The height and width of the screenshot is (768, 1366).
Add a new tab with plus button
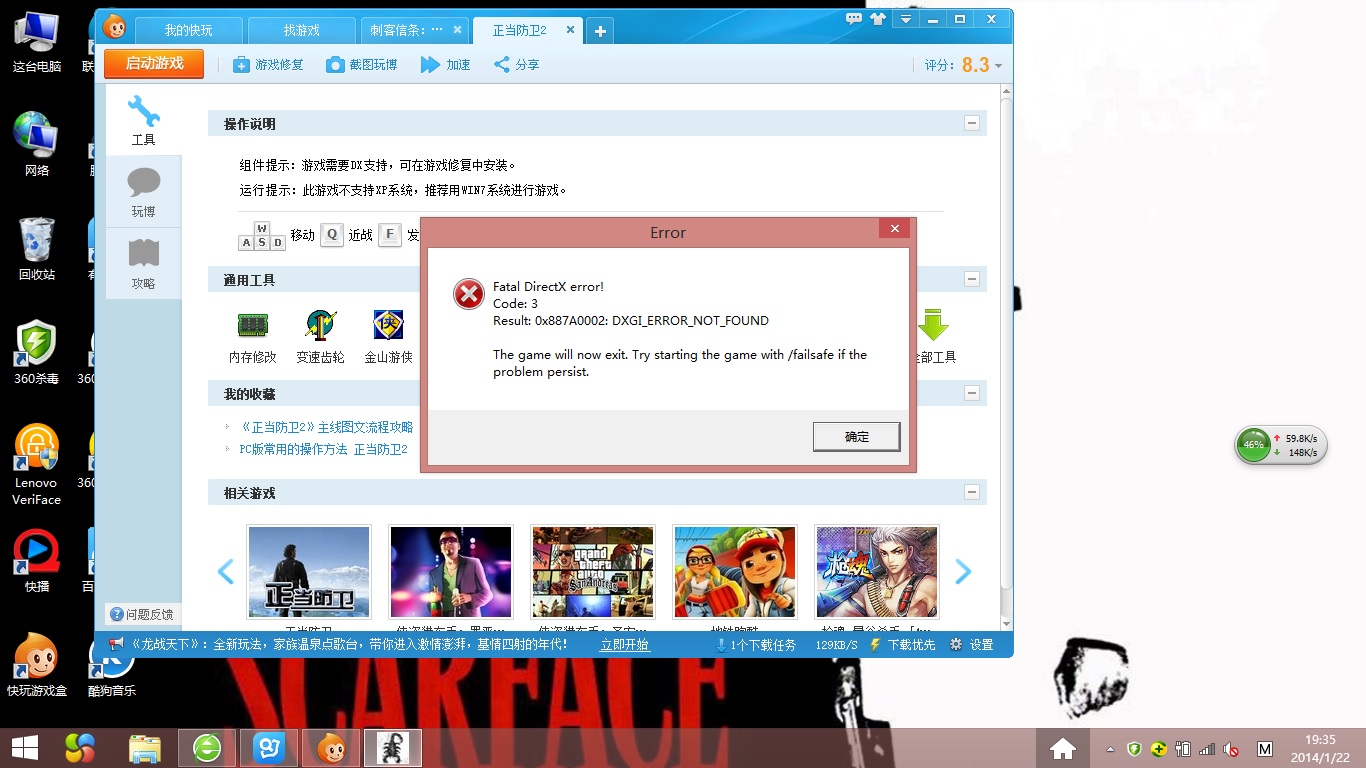[x=600, y=31]
